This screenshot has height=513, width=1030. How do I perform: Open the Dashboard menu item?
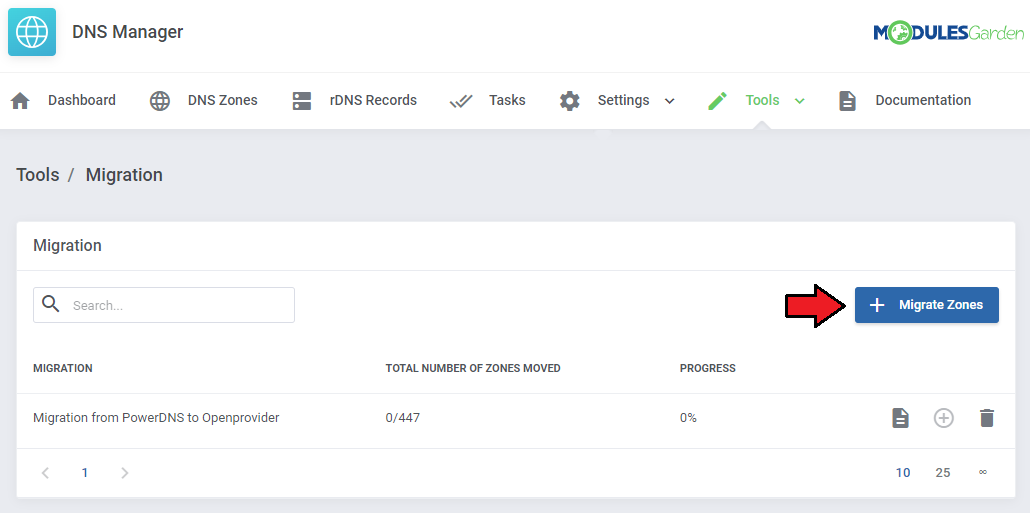(x=81, y=100)
